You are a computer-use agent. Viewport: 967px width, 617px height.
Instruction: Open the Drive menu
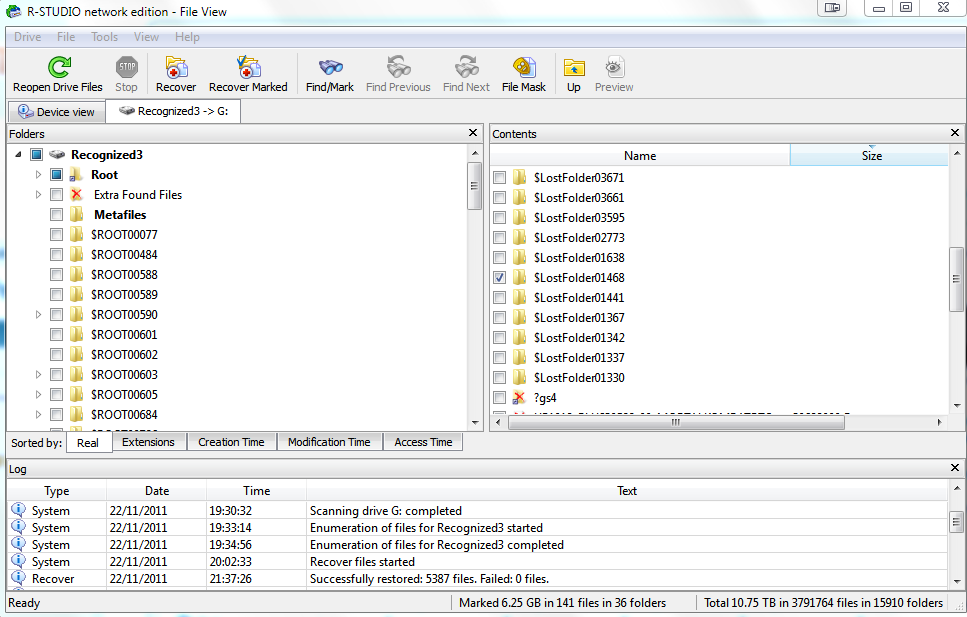(28, 37)
